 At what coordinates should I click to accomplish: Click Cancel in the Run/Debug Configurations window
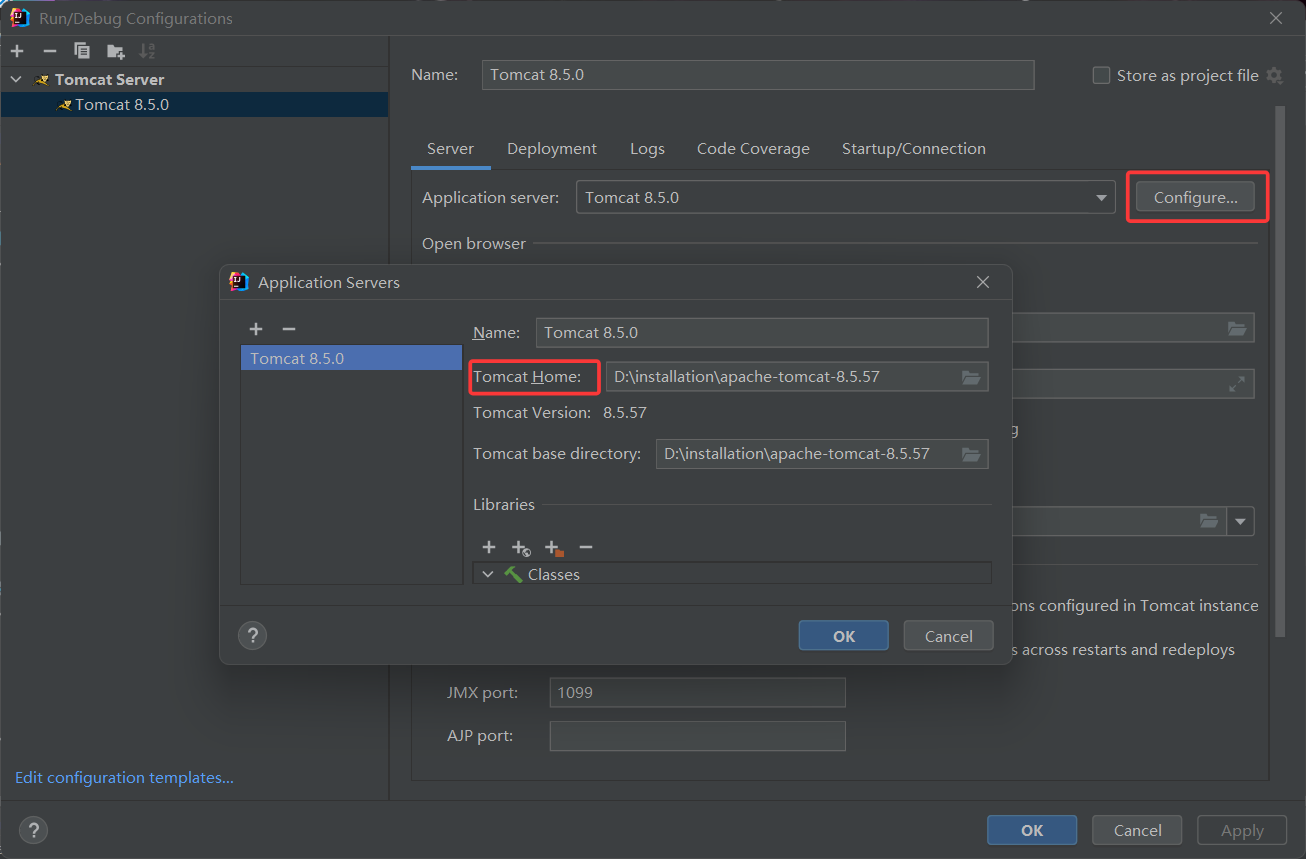click(x=1137, y=831)
